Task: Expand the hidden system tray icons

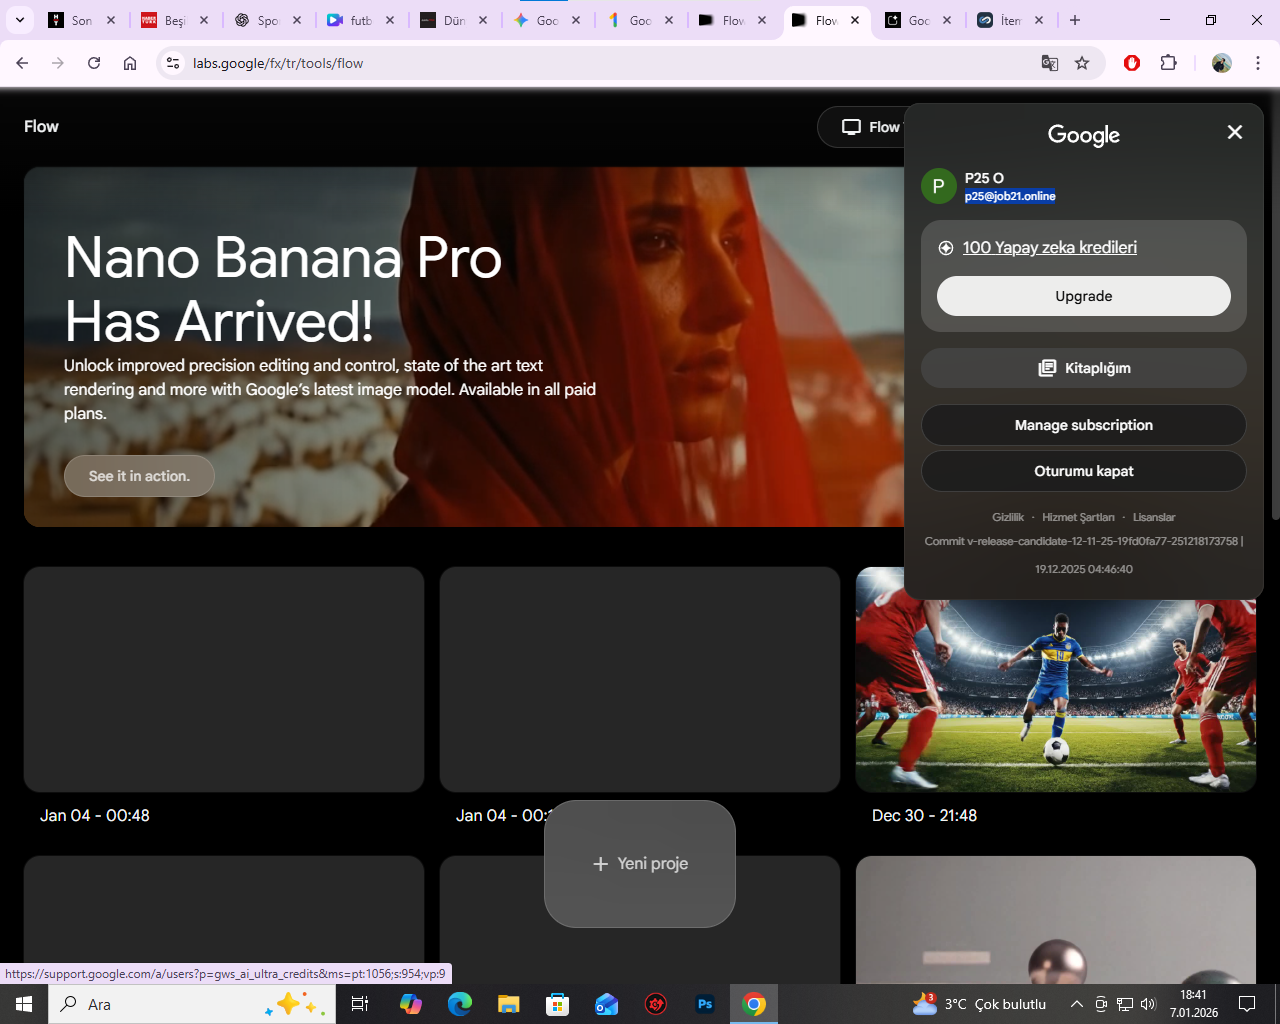Action: click(1076, 1004)
